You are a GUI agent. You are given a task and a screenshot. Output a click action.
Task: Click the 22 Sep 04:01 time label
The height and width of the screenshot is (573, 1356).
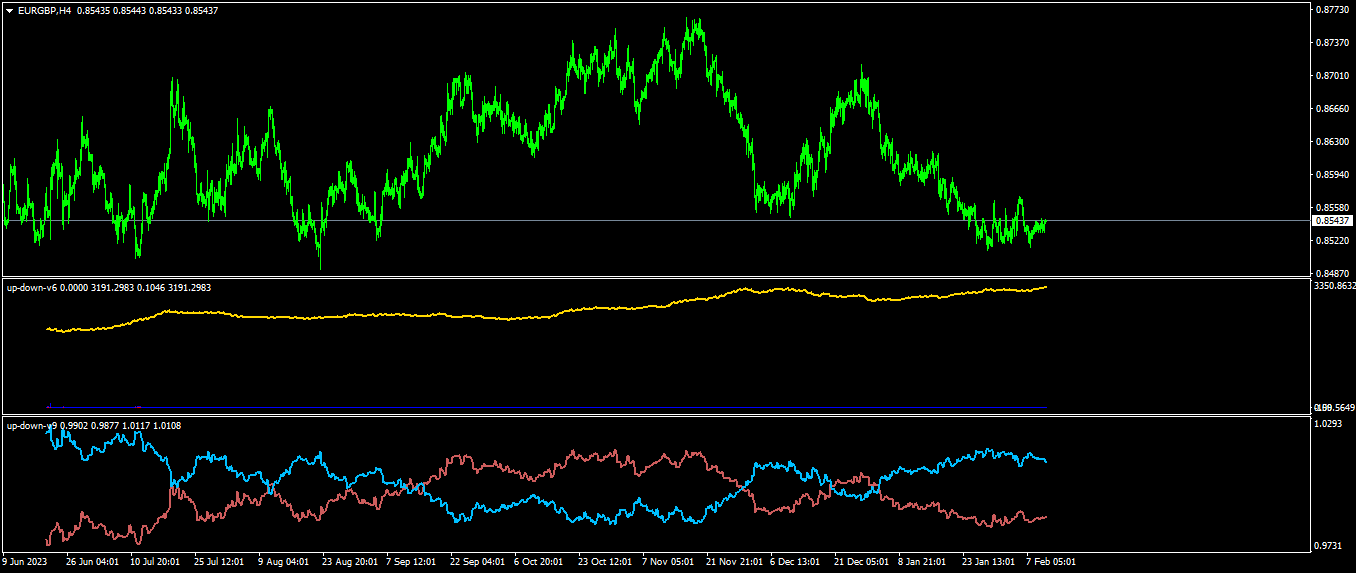477,562
